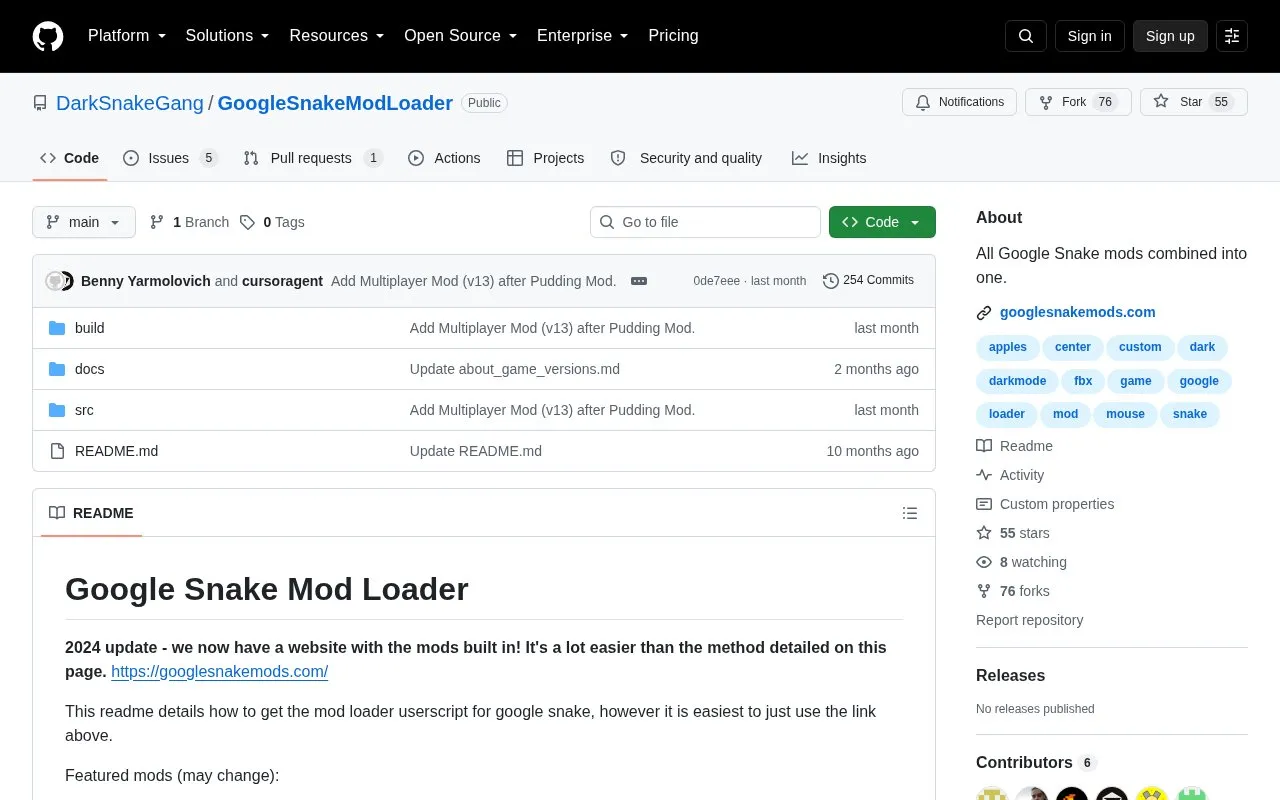Open the green Code dropdown
The image size is (1280, 800).
coord(882,222)
